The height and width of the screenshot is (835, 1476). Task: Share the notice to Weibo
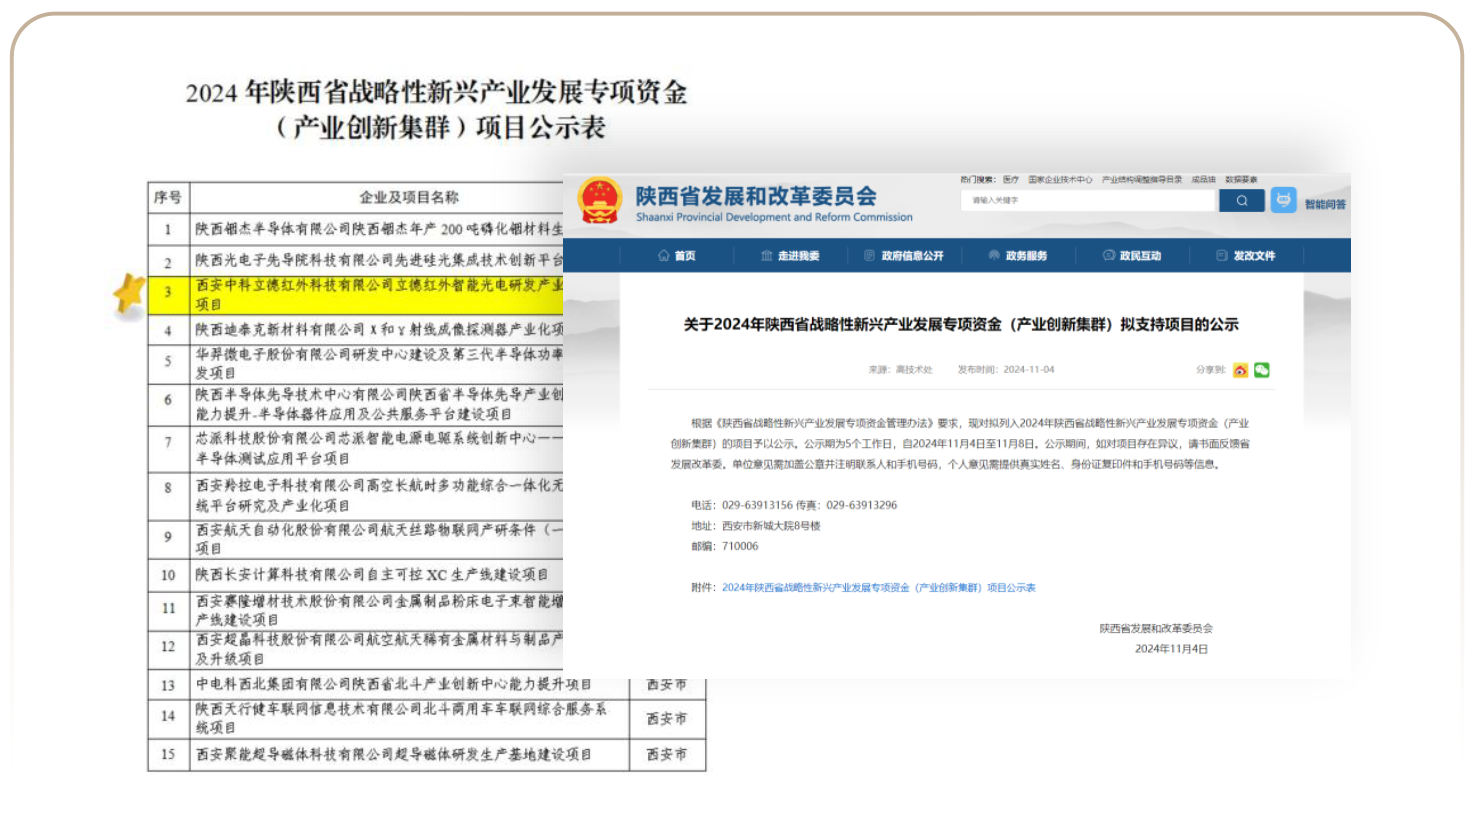(x=1240, y=370)
